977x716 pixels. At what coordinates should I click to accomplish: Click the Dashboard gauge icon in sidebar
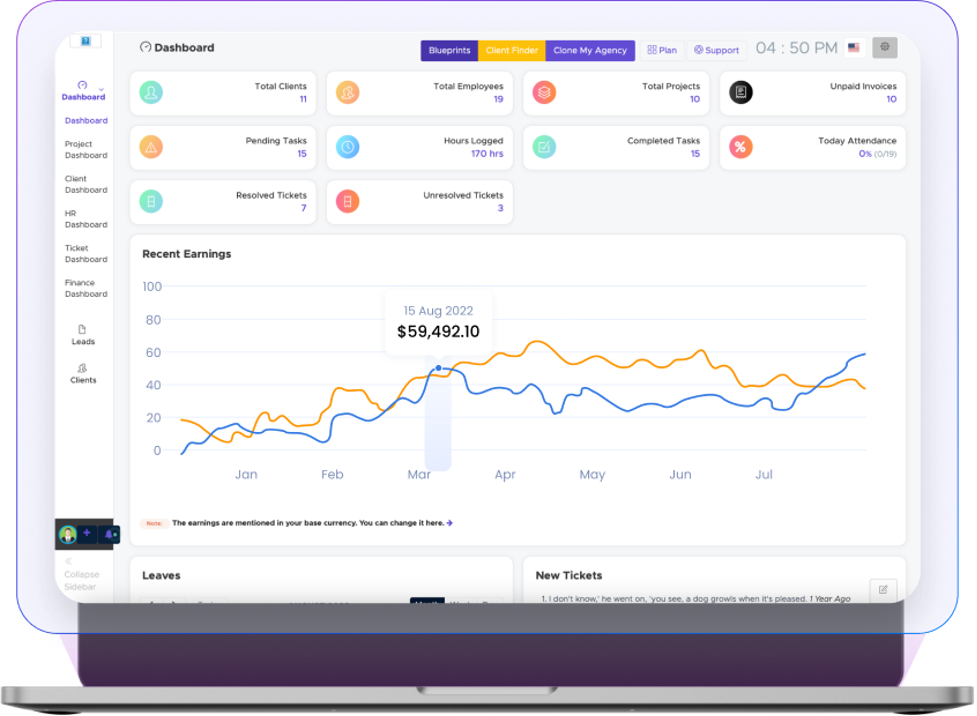pos(82,85)
